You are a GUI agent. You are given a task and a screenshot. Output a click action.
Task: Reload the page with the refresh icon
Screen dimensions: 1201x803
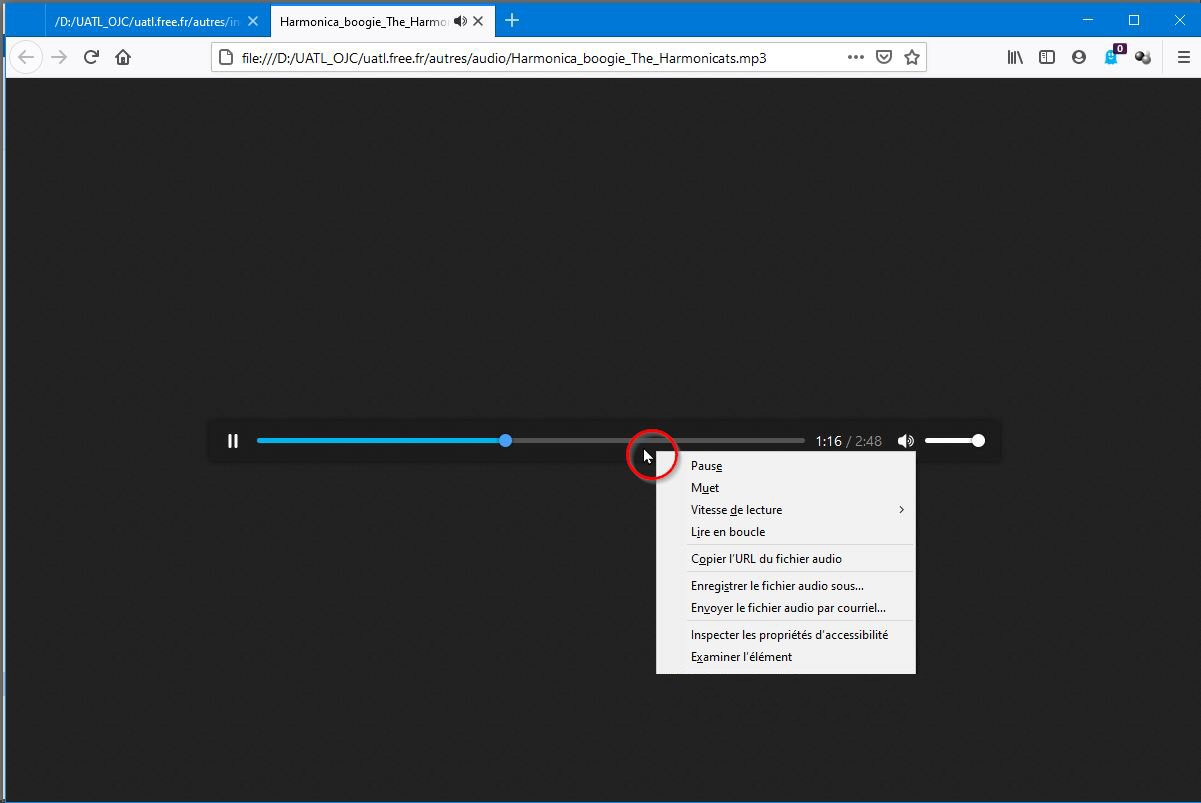(91, 57)
